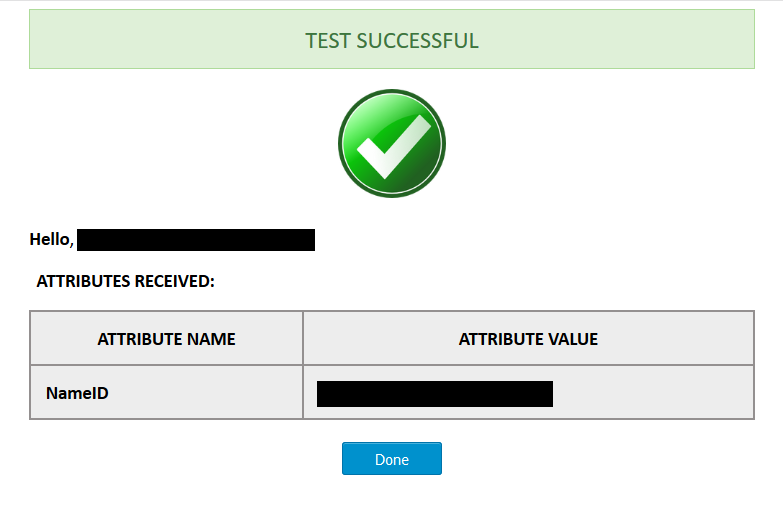Click the white tick inside green circle
This screenshot has width=783, height=515.
394,147
